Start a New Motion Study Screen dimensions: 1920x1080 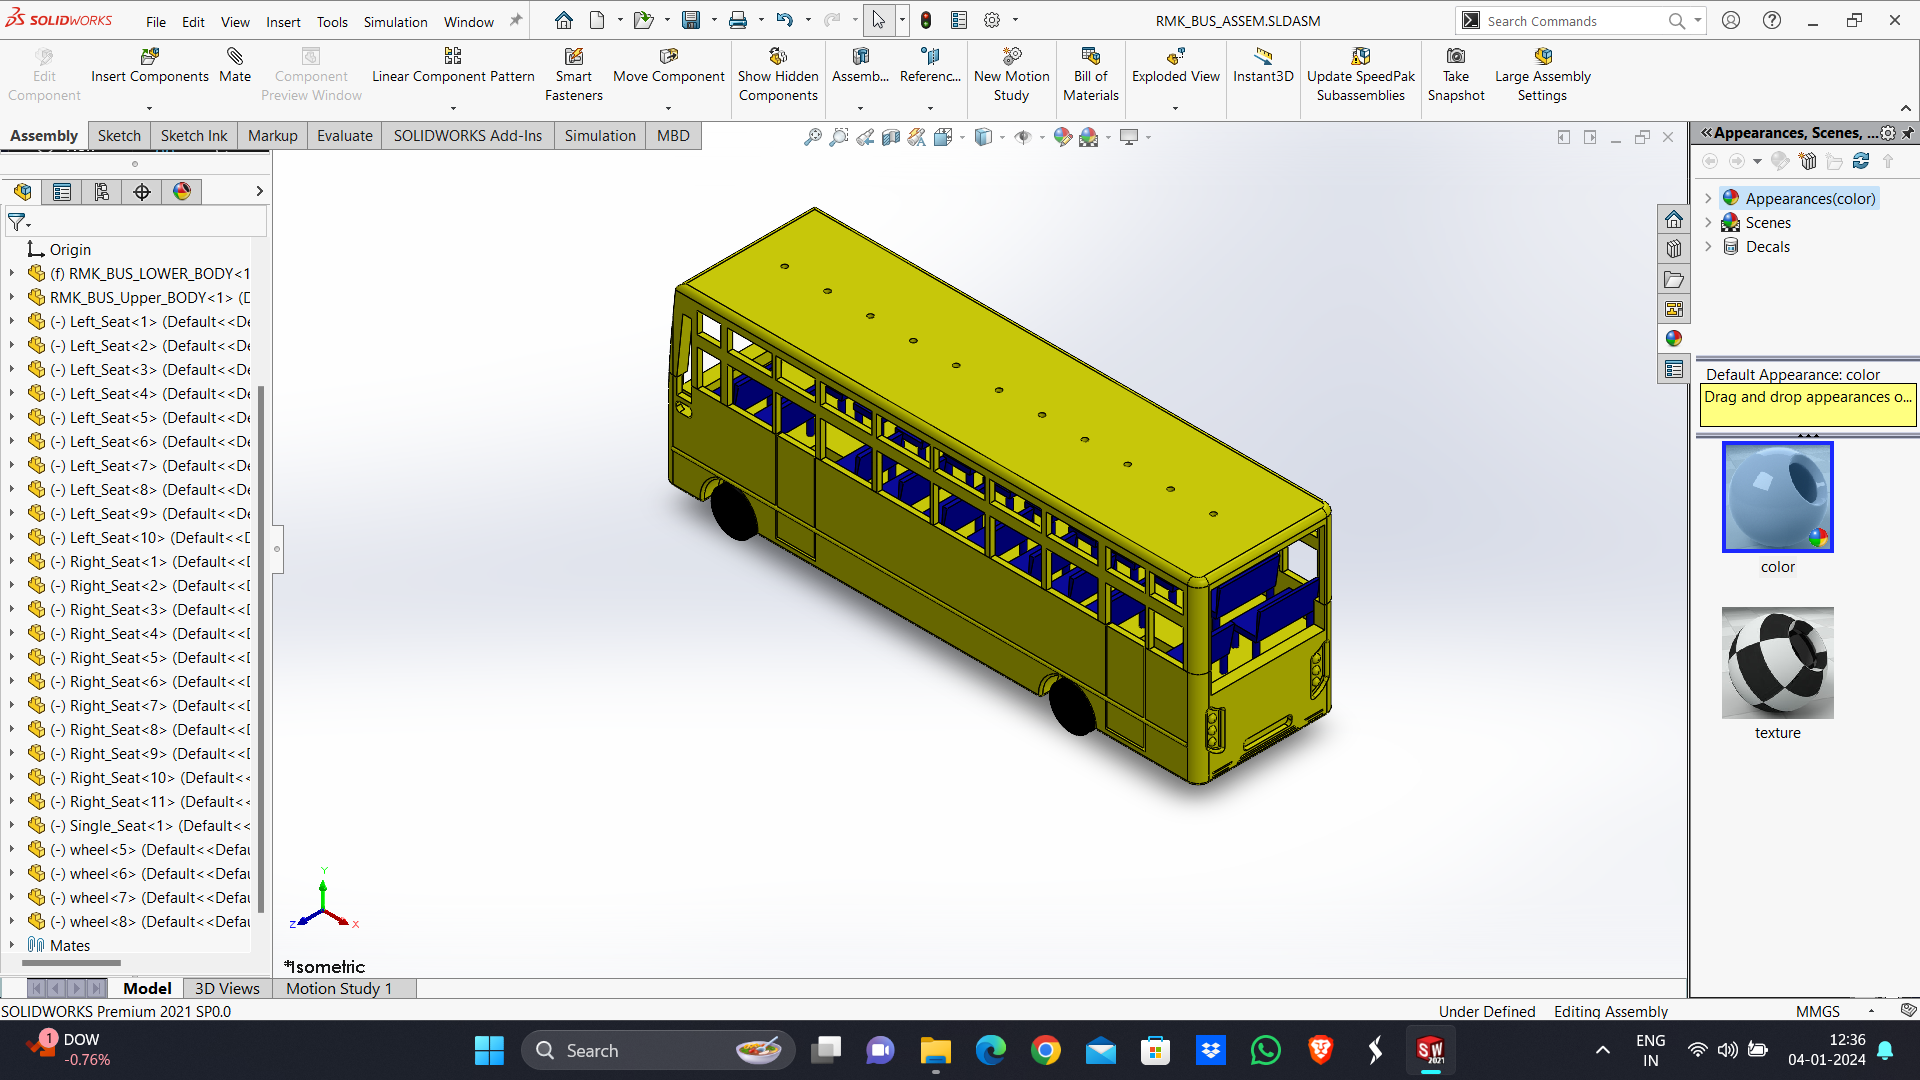coord(1011,57)
